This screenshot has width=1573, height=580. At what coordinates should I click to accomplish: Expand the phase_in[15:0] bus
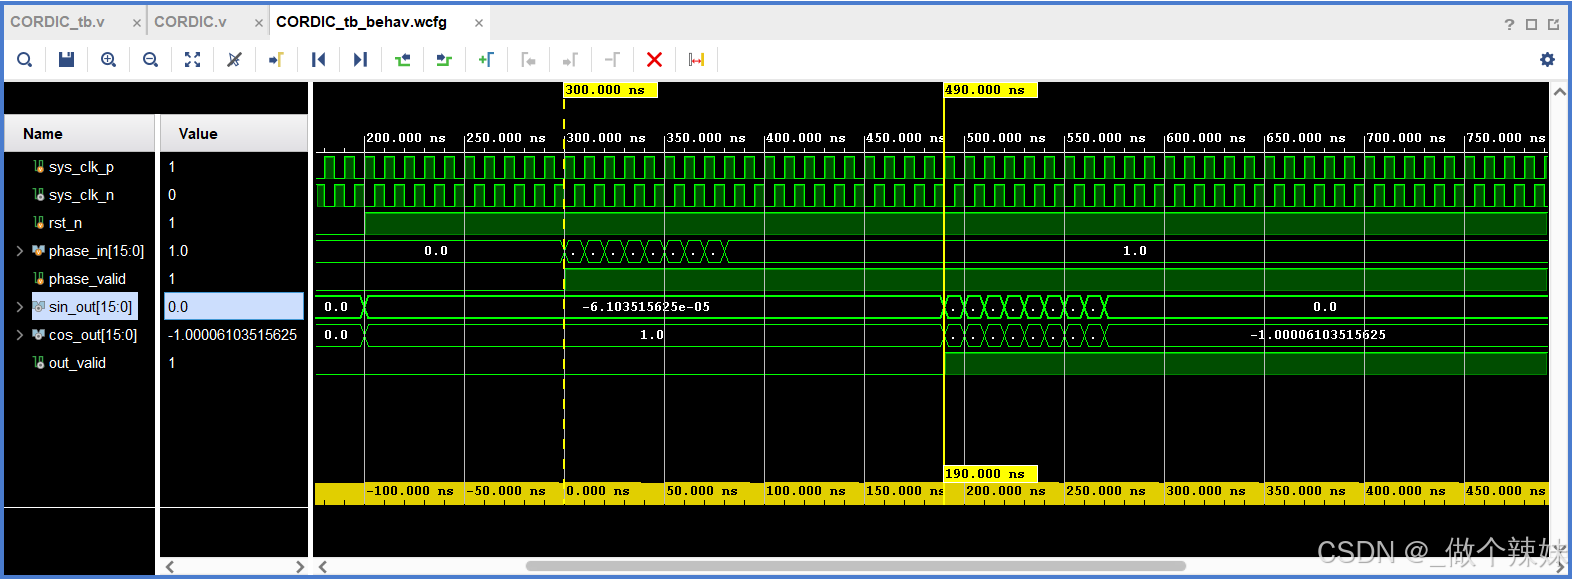tap(19, 251)
